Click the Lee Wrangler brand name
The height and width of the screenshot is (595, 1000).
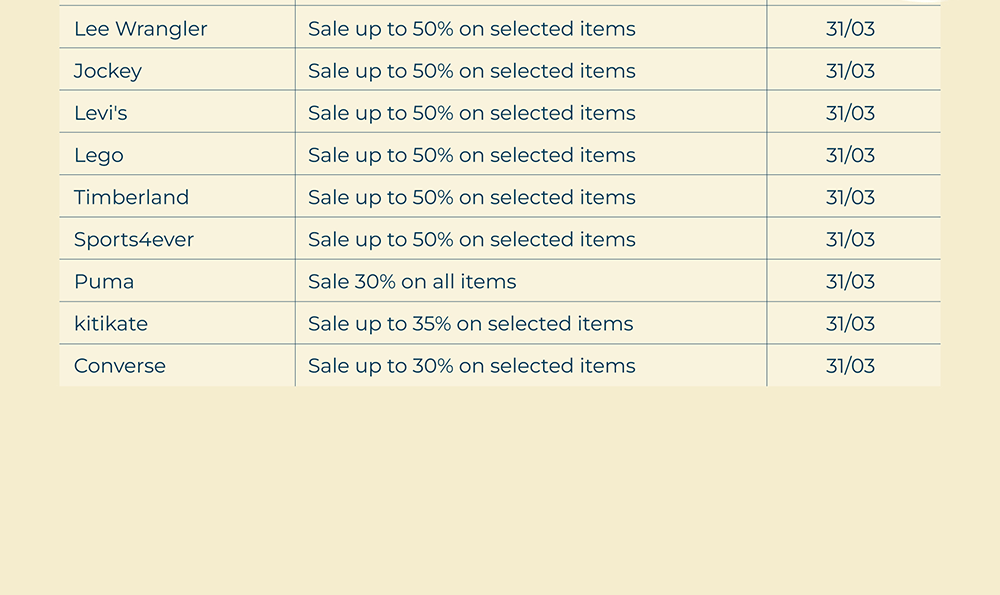141,29
